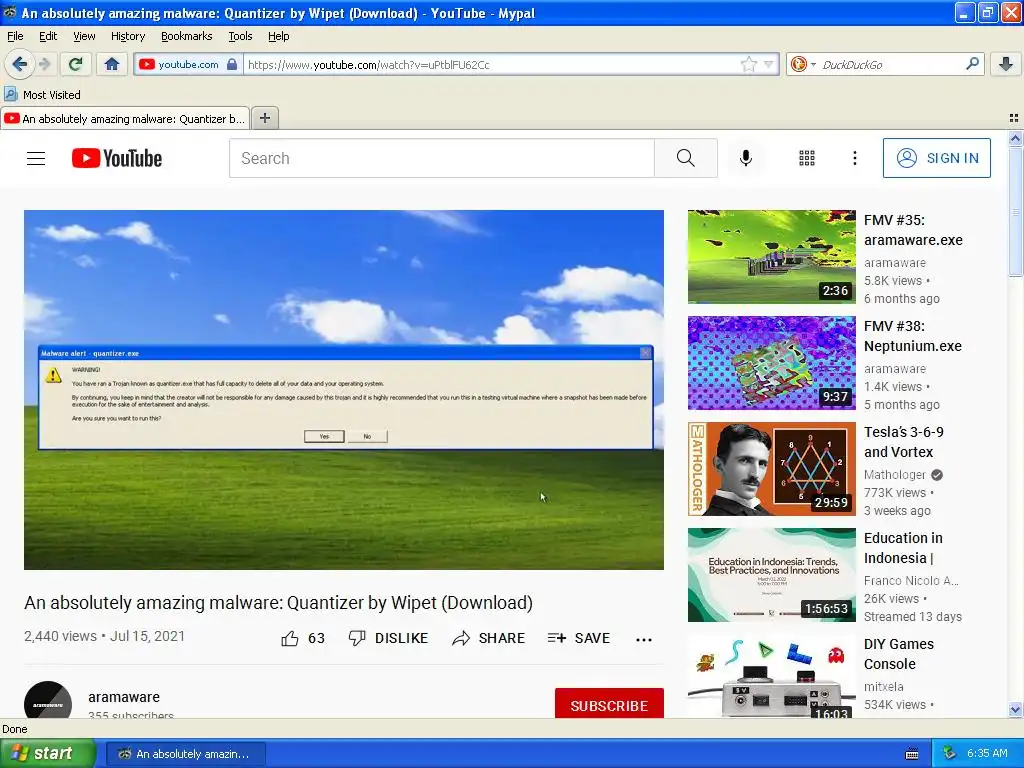The height and width of the screenshot is (768, 1024).
Task: Click the list all tabs icon
Action: click(x=1014, y=118)
